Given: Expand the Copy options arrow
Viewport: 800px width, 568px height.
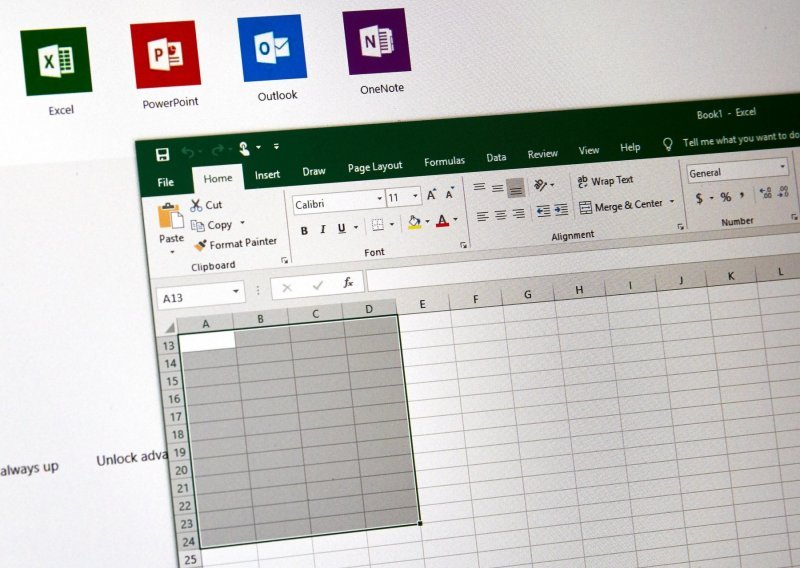Looking at the screenshot, I should click(242, 223).
